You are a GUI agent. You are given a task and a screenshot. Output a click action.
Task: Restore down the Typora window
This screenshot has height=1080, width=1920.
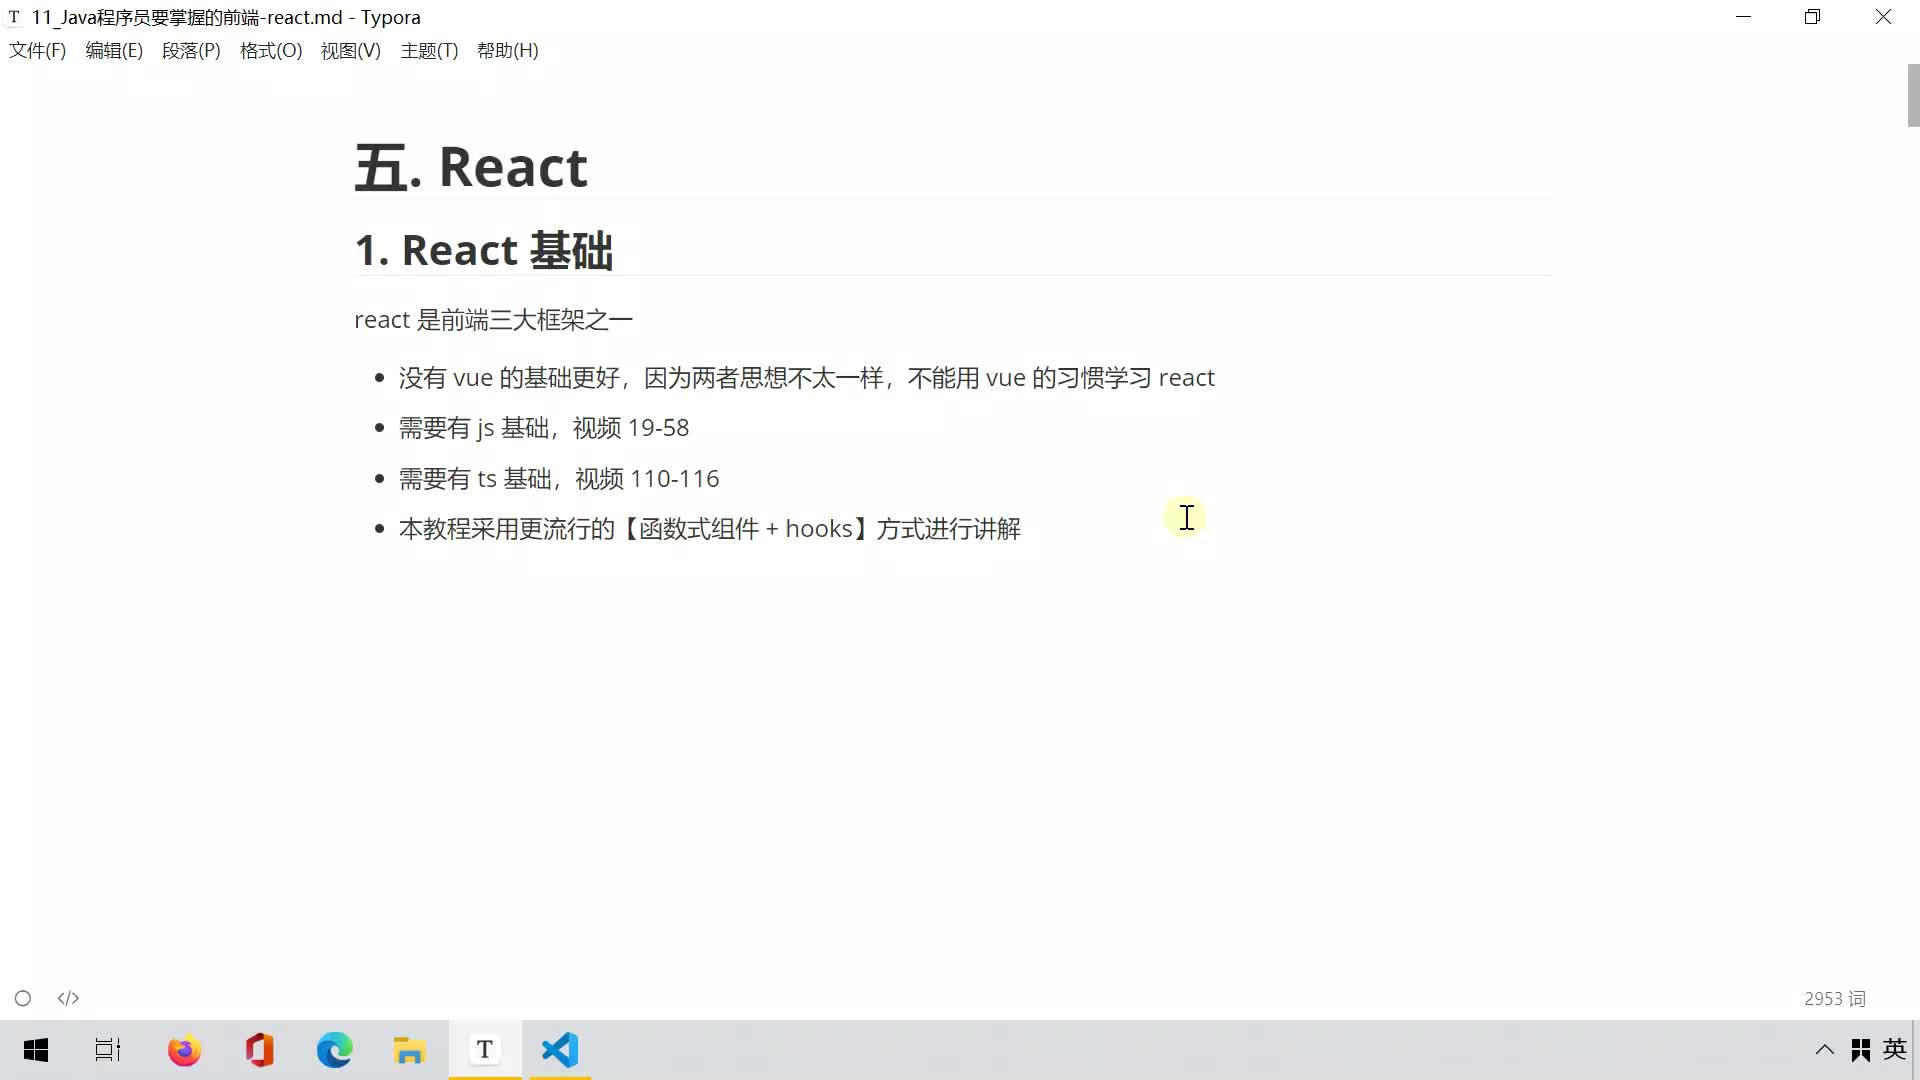pyautogui.click(x=1813, y=17)
